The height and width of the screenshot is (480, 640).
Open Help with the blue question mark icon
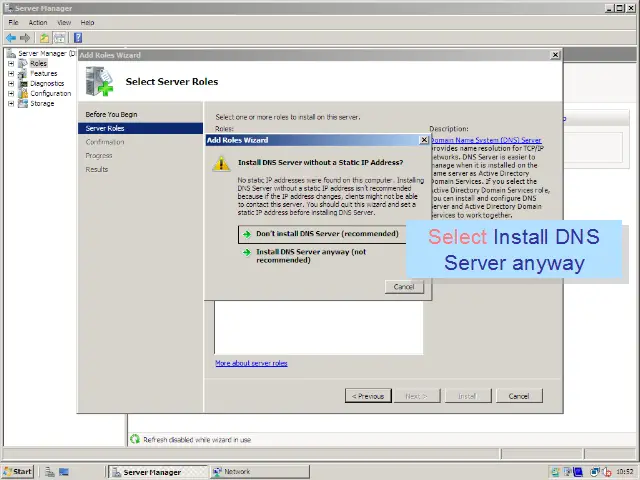(78, 38)
